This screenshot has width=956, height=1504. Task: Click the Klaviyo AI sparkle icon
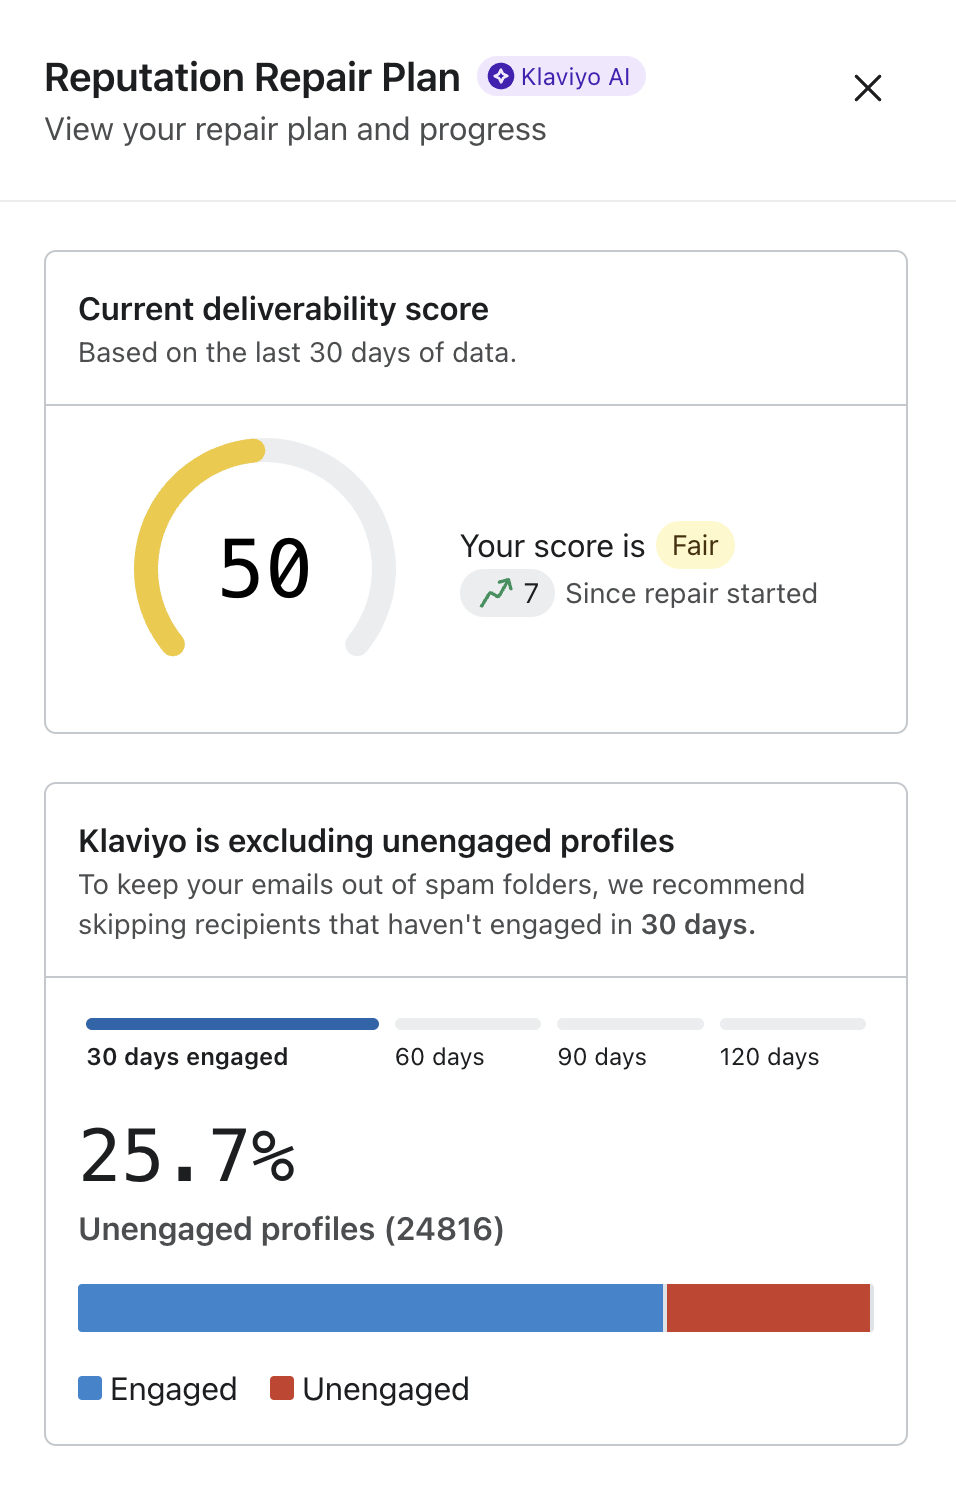[501, 77]
